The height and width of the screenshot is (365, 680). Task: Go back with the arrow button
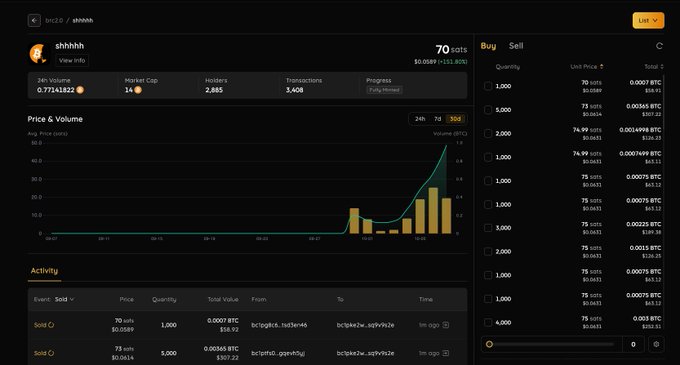[x=34, y=20]
